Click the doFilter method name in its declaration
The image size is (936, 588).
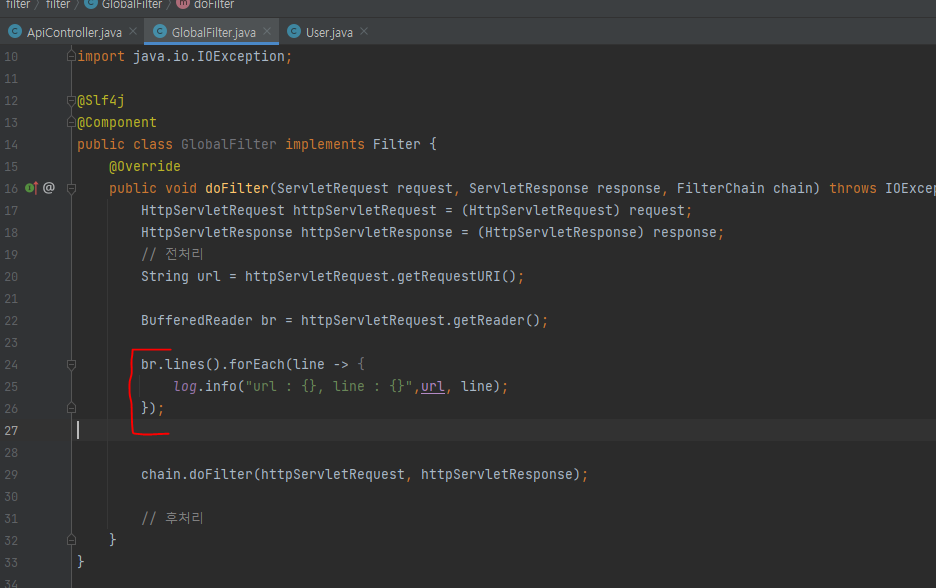pyautogui.click(x=237, y=189)
